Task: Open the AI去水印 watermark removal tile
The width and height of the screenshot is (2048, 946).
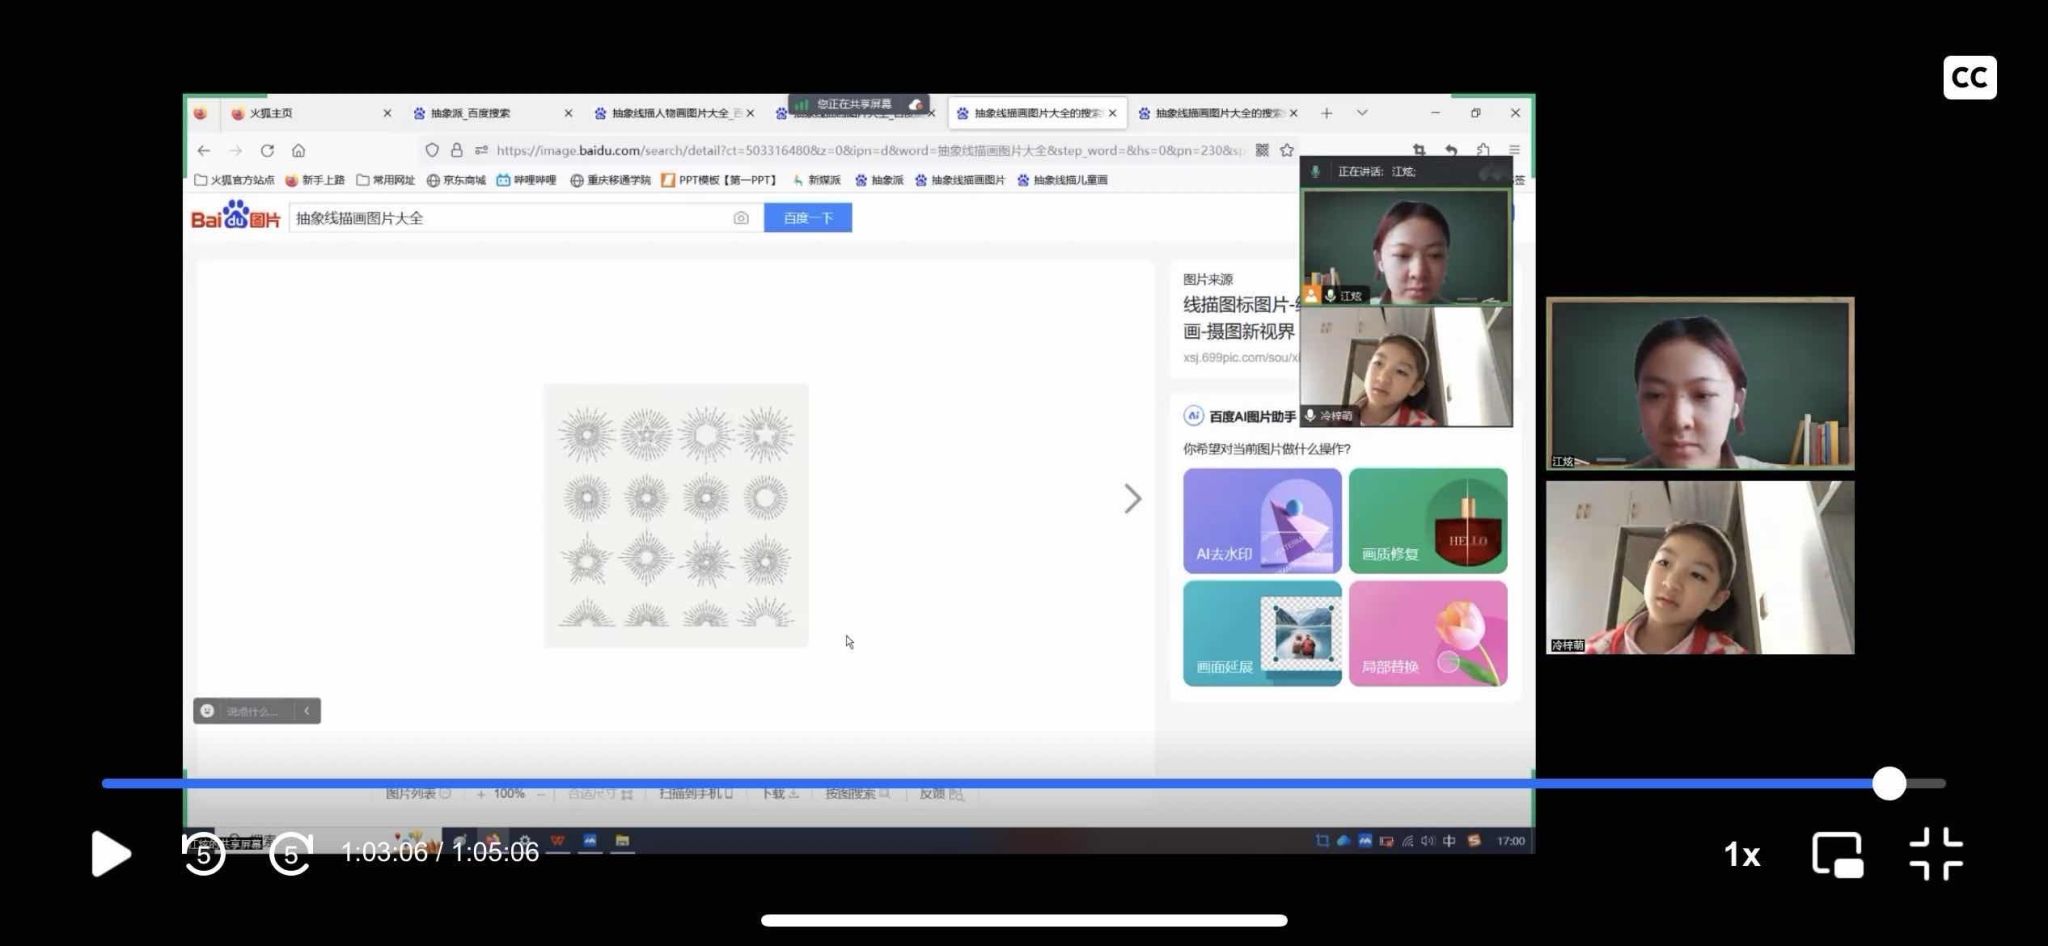Action: (1262, 521)
